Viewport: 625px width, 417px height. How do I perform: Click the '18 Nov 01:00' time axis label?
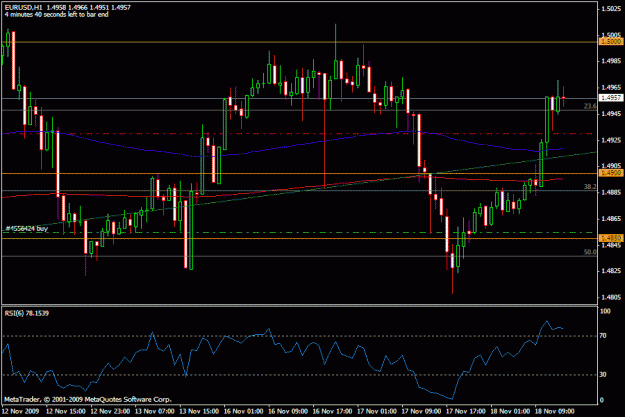(x=510, y=411)
